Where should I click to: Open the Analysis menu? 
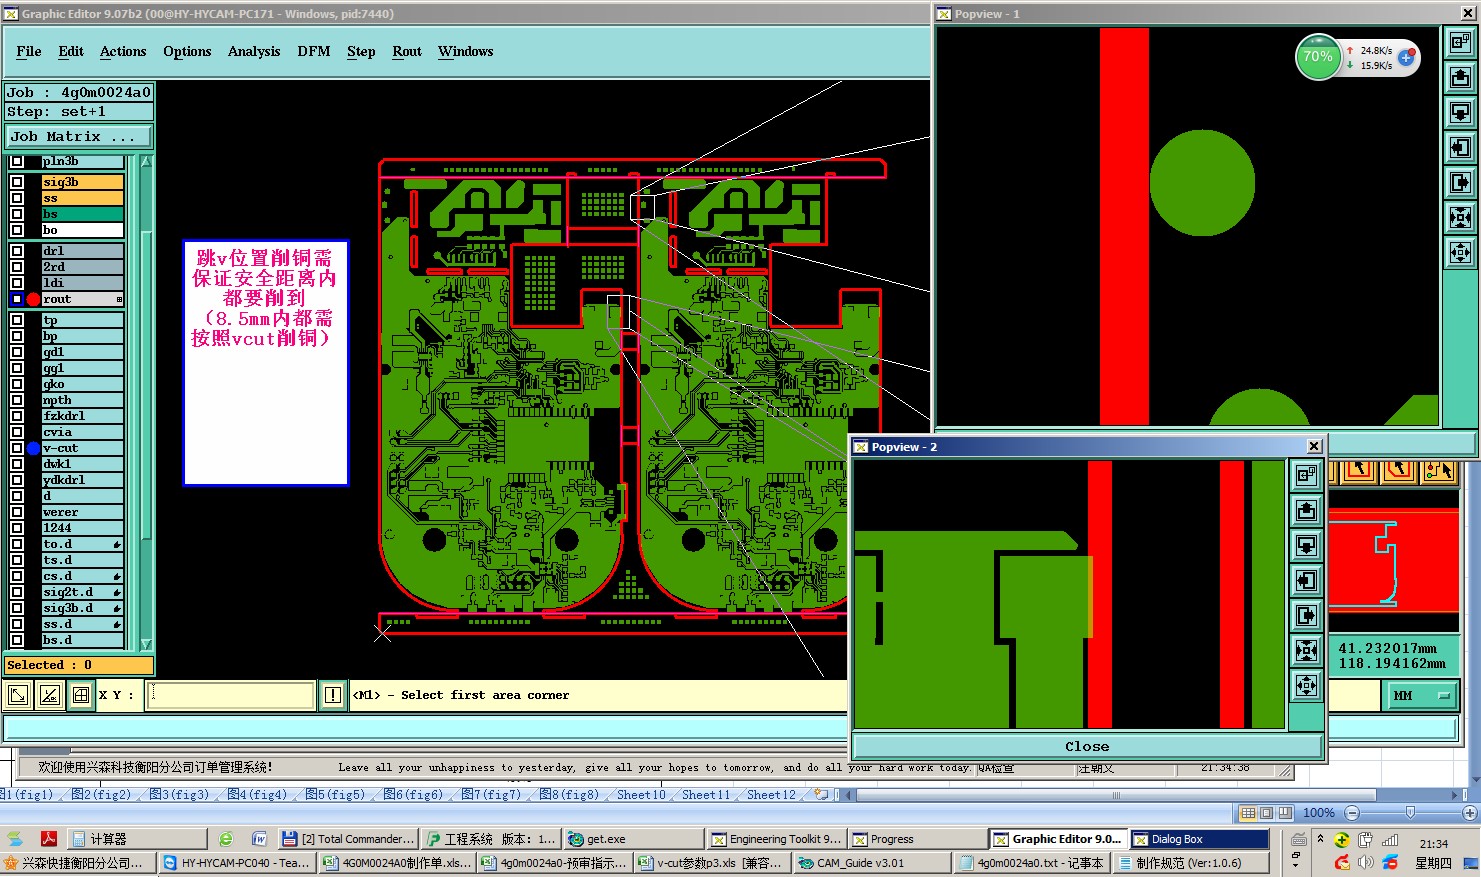coord(254,51)
